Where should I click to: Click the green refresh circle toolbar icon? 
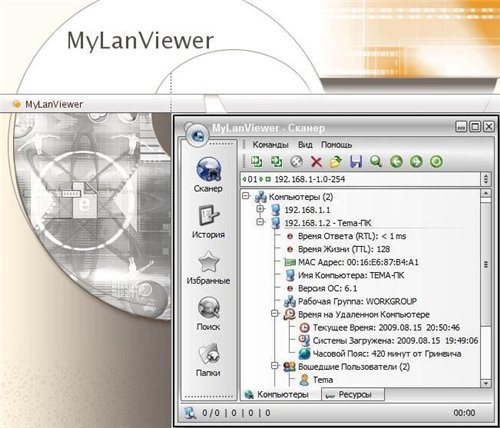pyautogui.click(x=436, y=162)
